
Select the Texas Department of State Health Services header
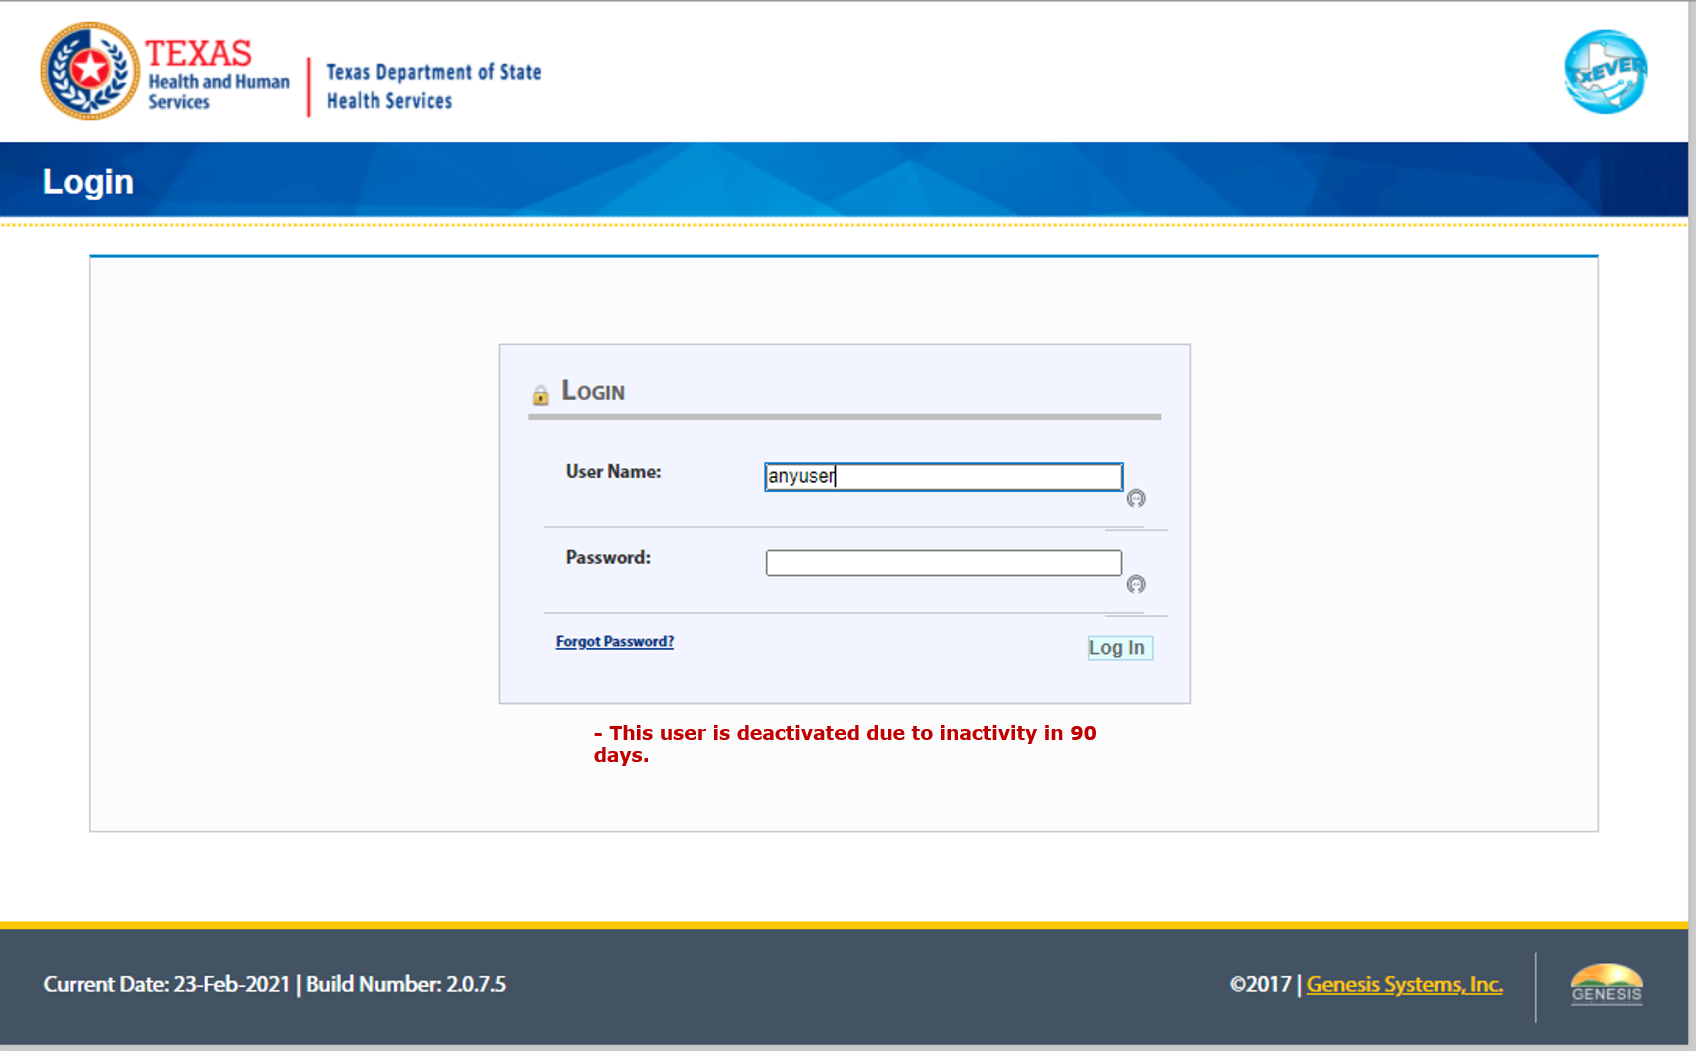pyautogui.click(x=433, y=86)
